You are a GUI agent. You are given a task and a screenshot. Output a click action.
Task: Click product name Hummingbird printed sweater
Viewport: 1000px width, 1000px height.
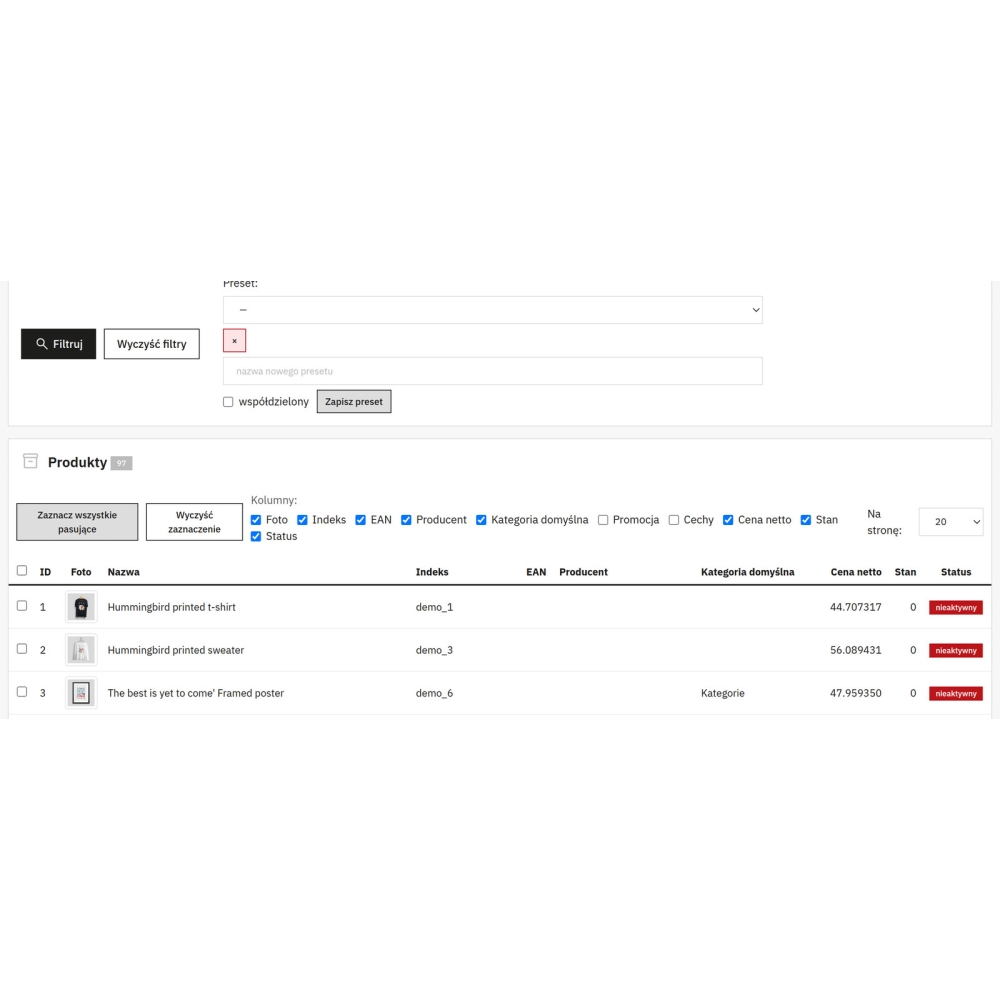coord(176,650)
